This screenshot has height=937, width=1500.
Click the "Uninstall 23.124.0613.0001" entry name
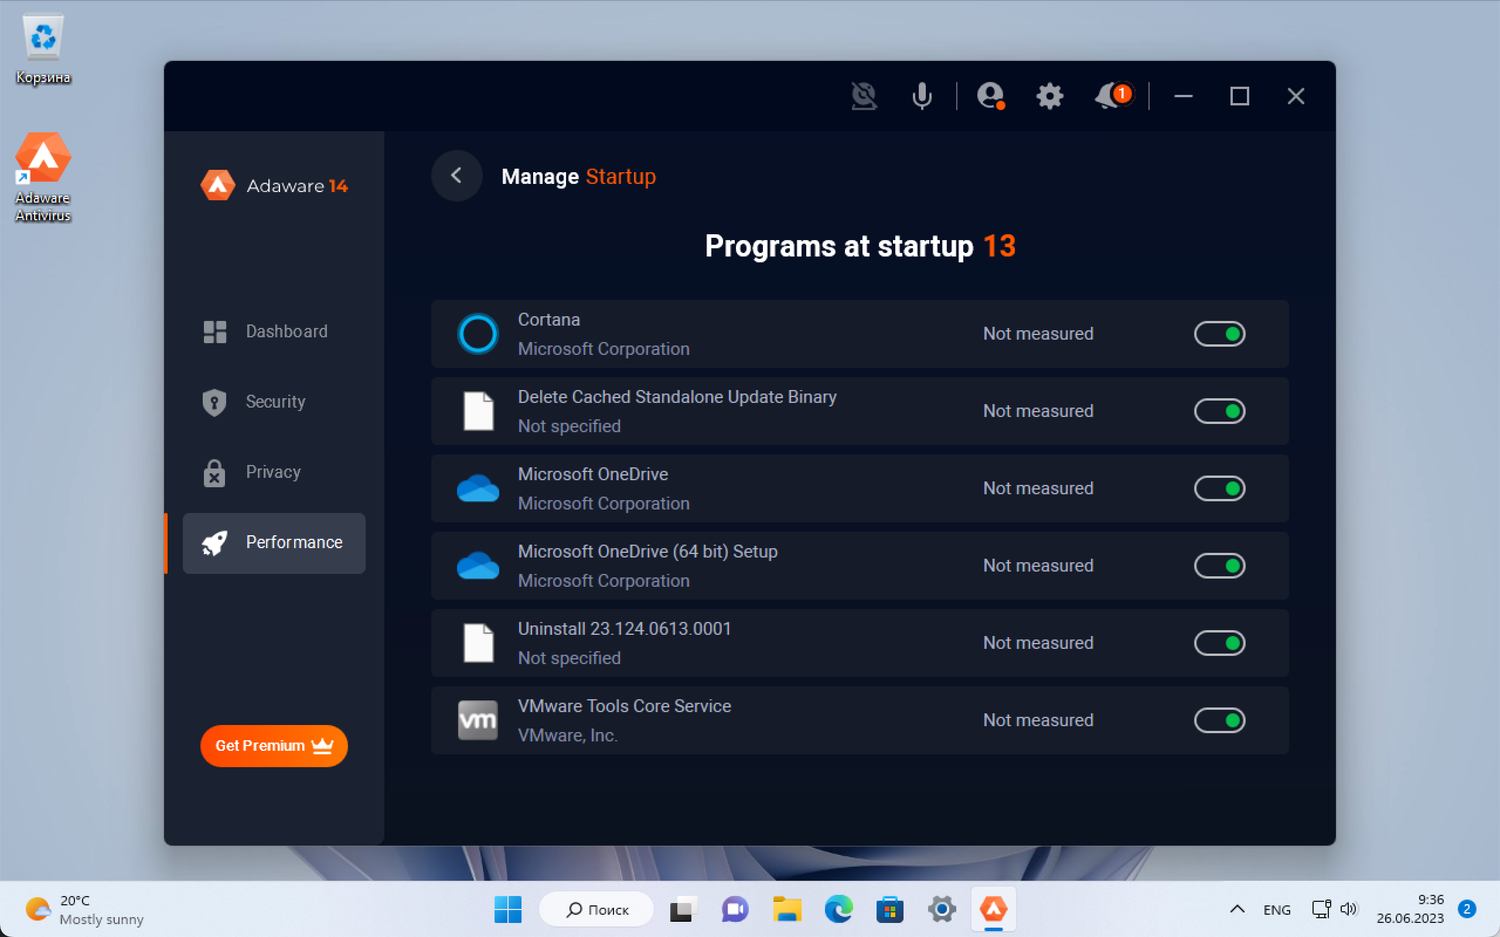click(x=625, y=629)
